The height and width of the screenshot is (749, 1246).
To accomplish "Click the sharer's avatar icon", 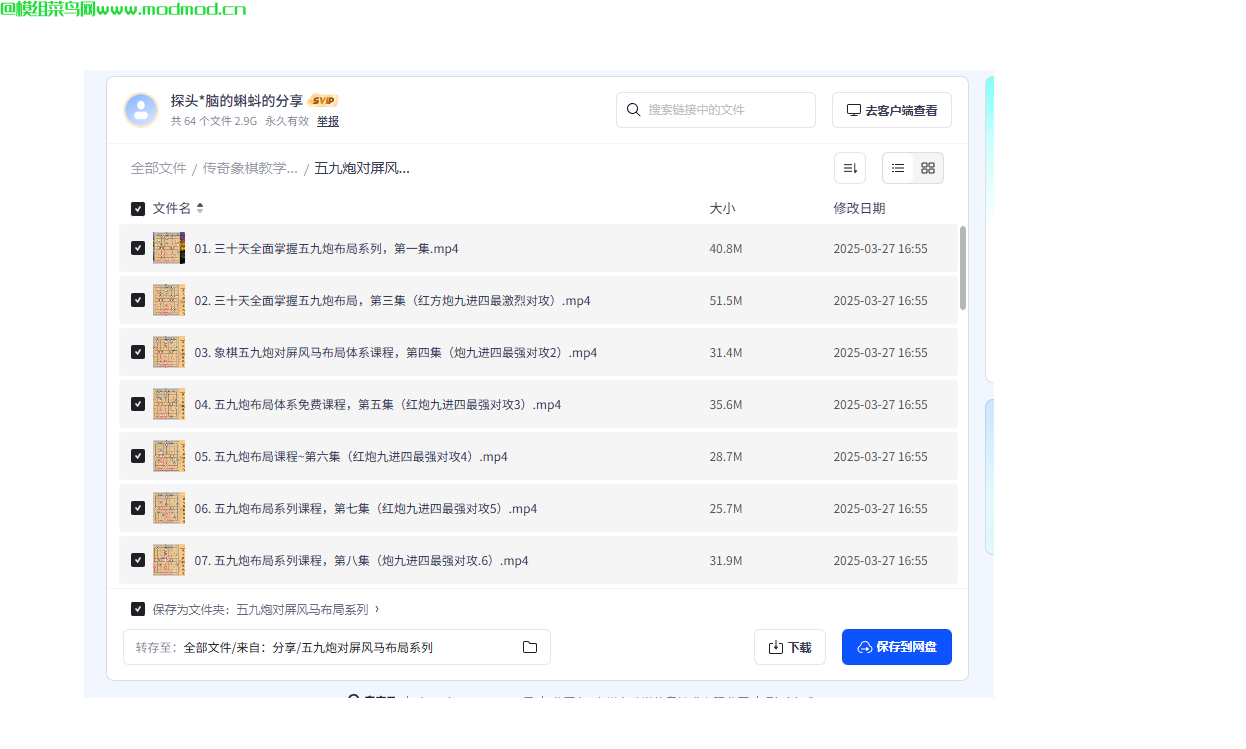I will (141, 110).
